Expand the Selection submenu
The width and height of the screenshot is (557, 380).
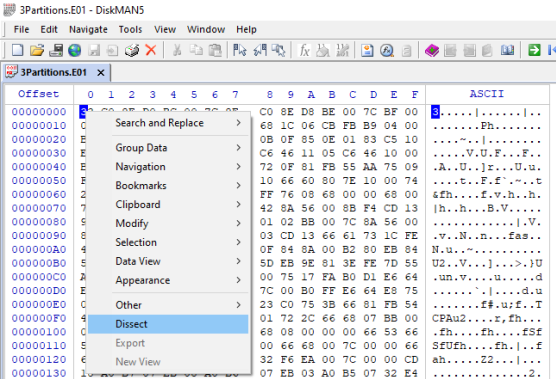coord(168,242)
